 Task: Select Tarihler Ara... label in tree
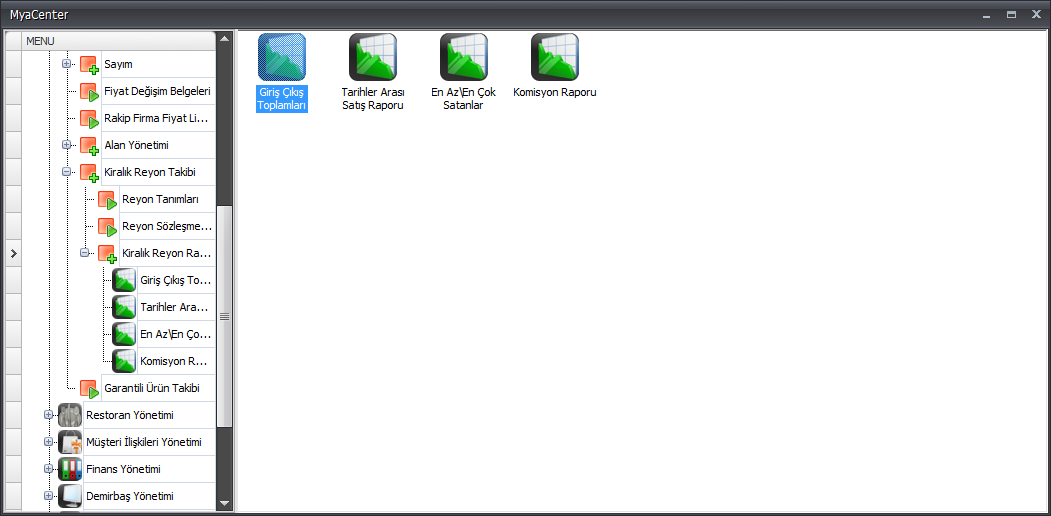tap(174, 307)
